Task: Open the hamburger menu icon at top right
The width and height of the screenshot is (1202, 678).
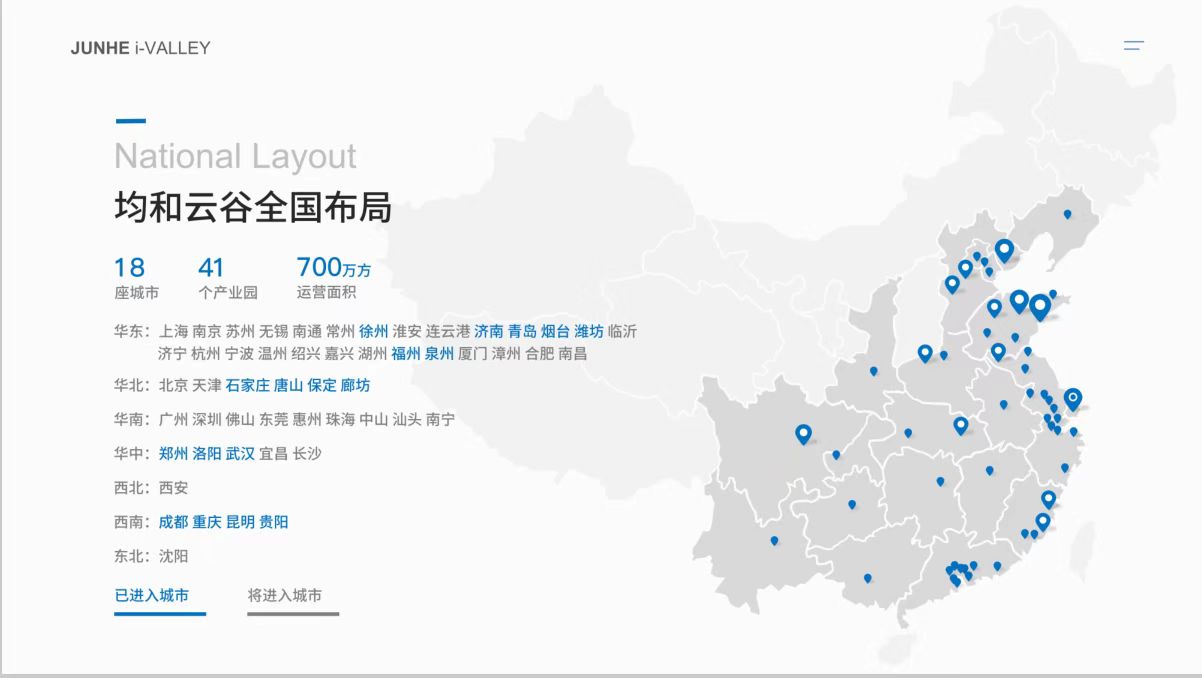Action: point(1133,46)
